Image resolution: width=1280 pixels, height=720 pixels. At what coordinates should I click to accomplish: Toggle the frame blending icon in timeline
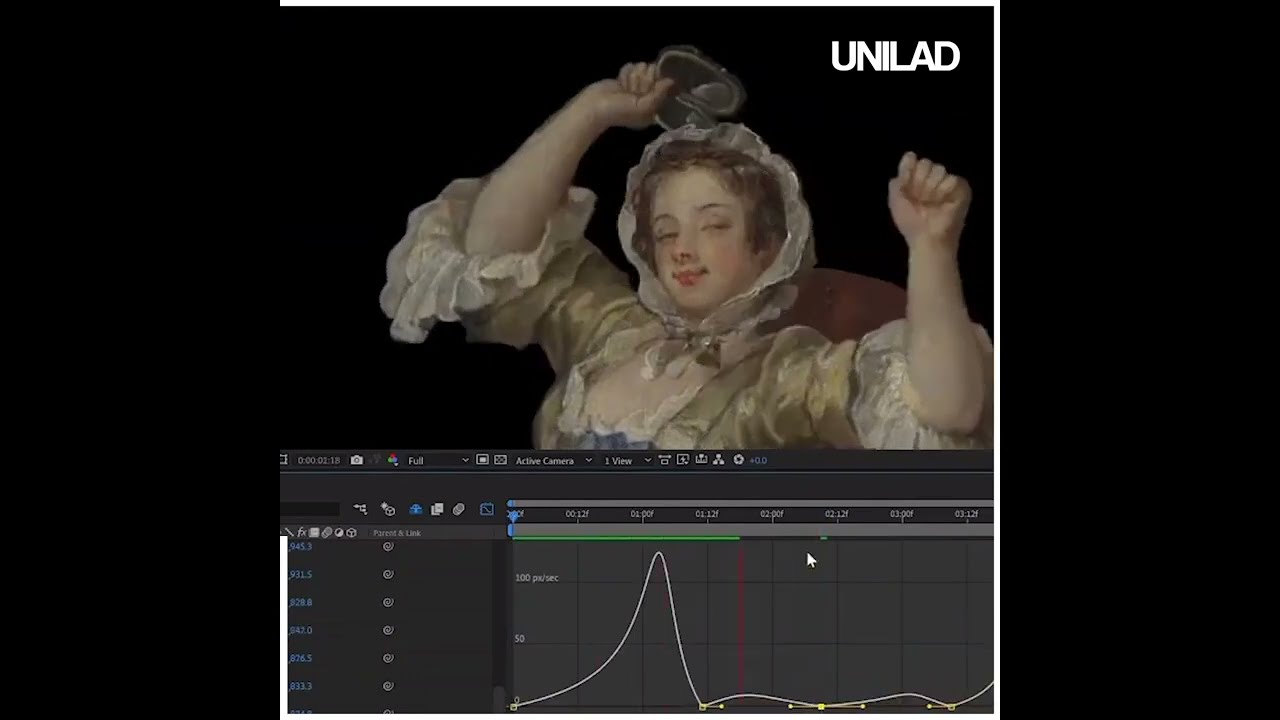tap(437, 509)
